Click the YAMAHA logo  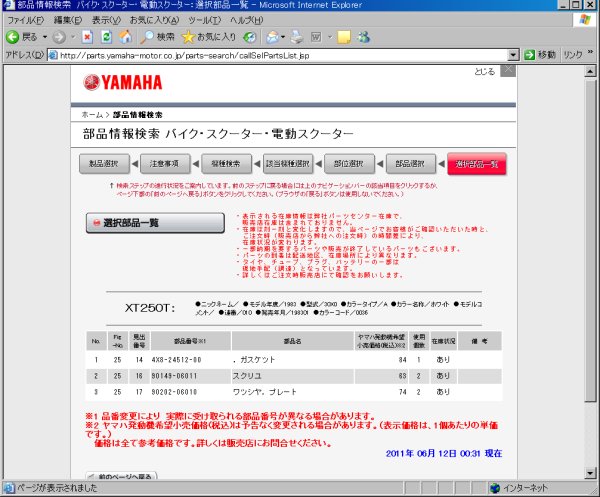click(123, 82)
